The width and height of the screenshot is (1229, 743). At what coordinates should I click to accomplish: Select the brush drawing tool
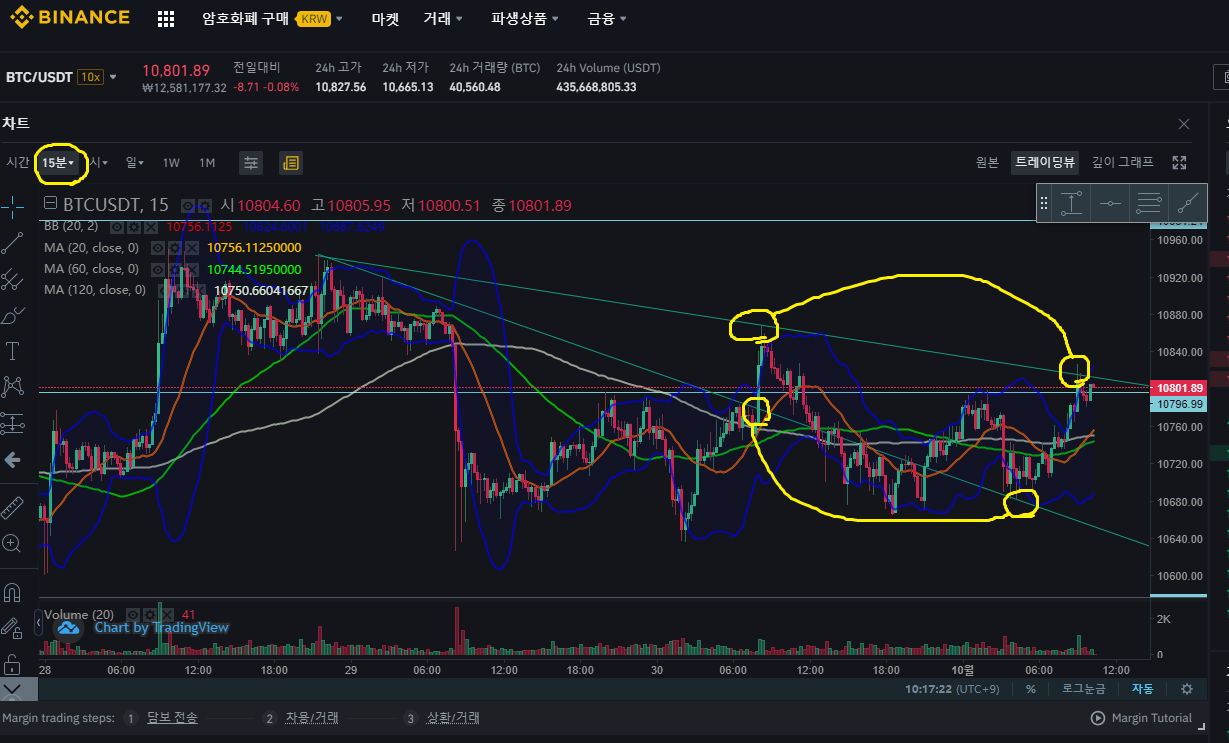12,315
